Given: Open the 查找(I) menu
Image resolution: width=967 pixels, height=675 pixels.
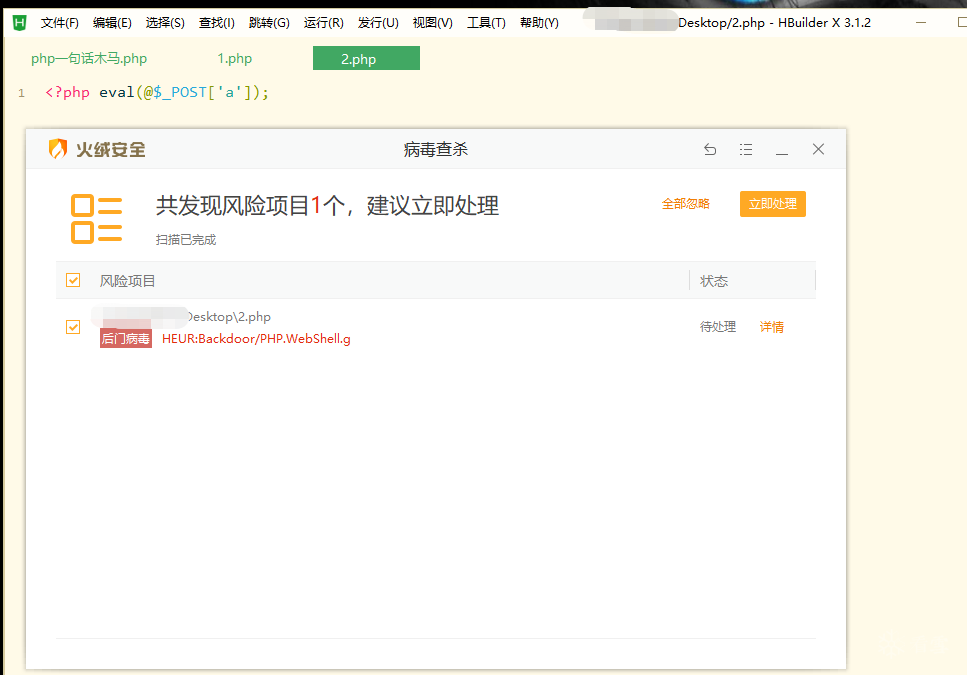Looking at the screenshot, I should click(x=216, y=23).
